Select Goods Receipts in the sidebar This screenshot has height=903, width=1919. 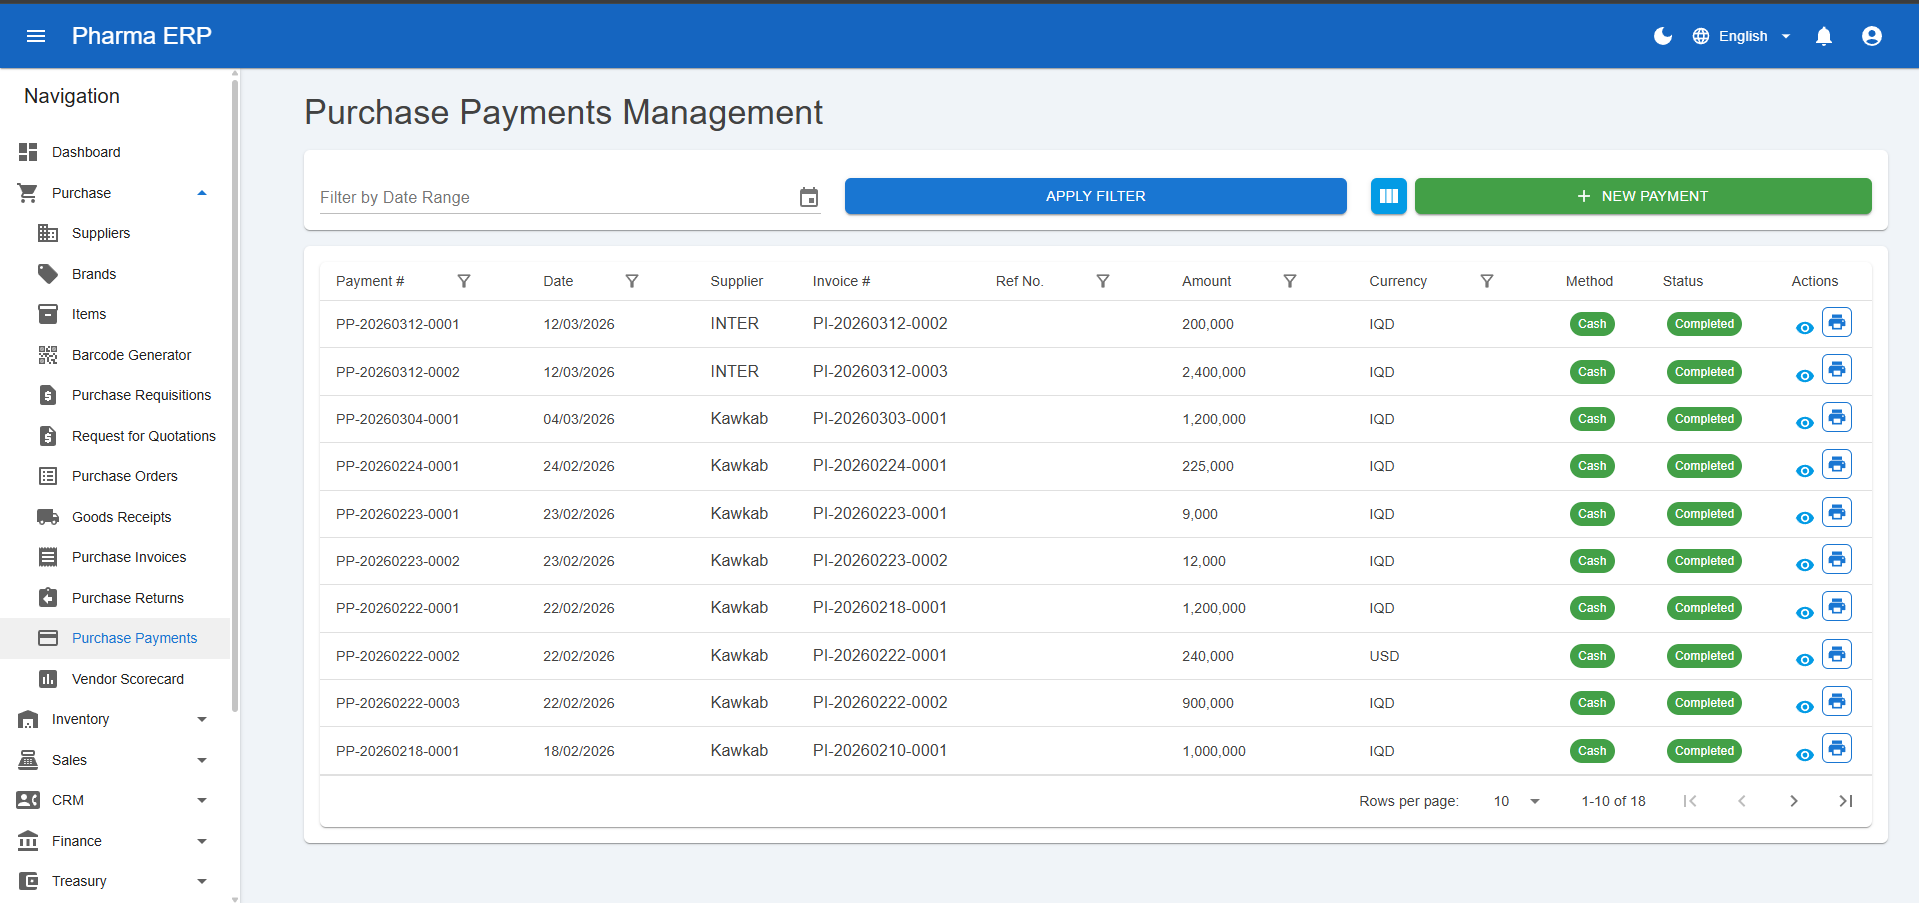click(x=122, y=517)
